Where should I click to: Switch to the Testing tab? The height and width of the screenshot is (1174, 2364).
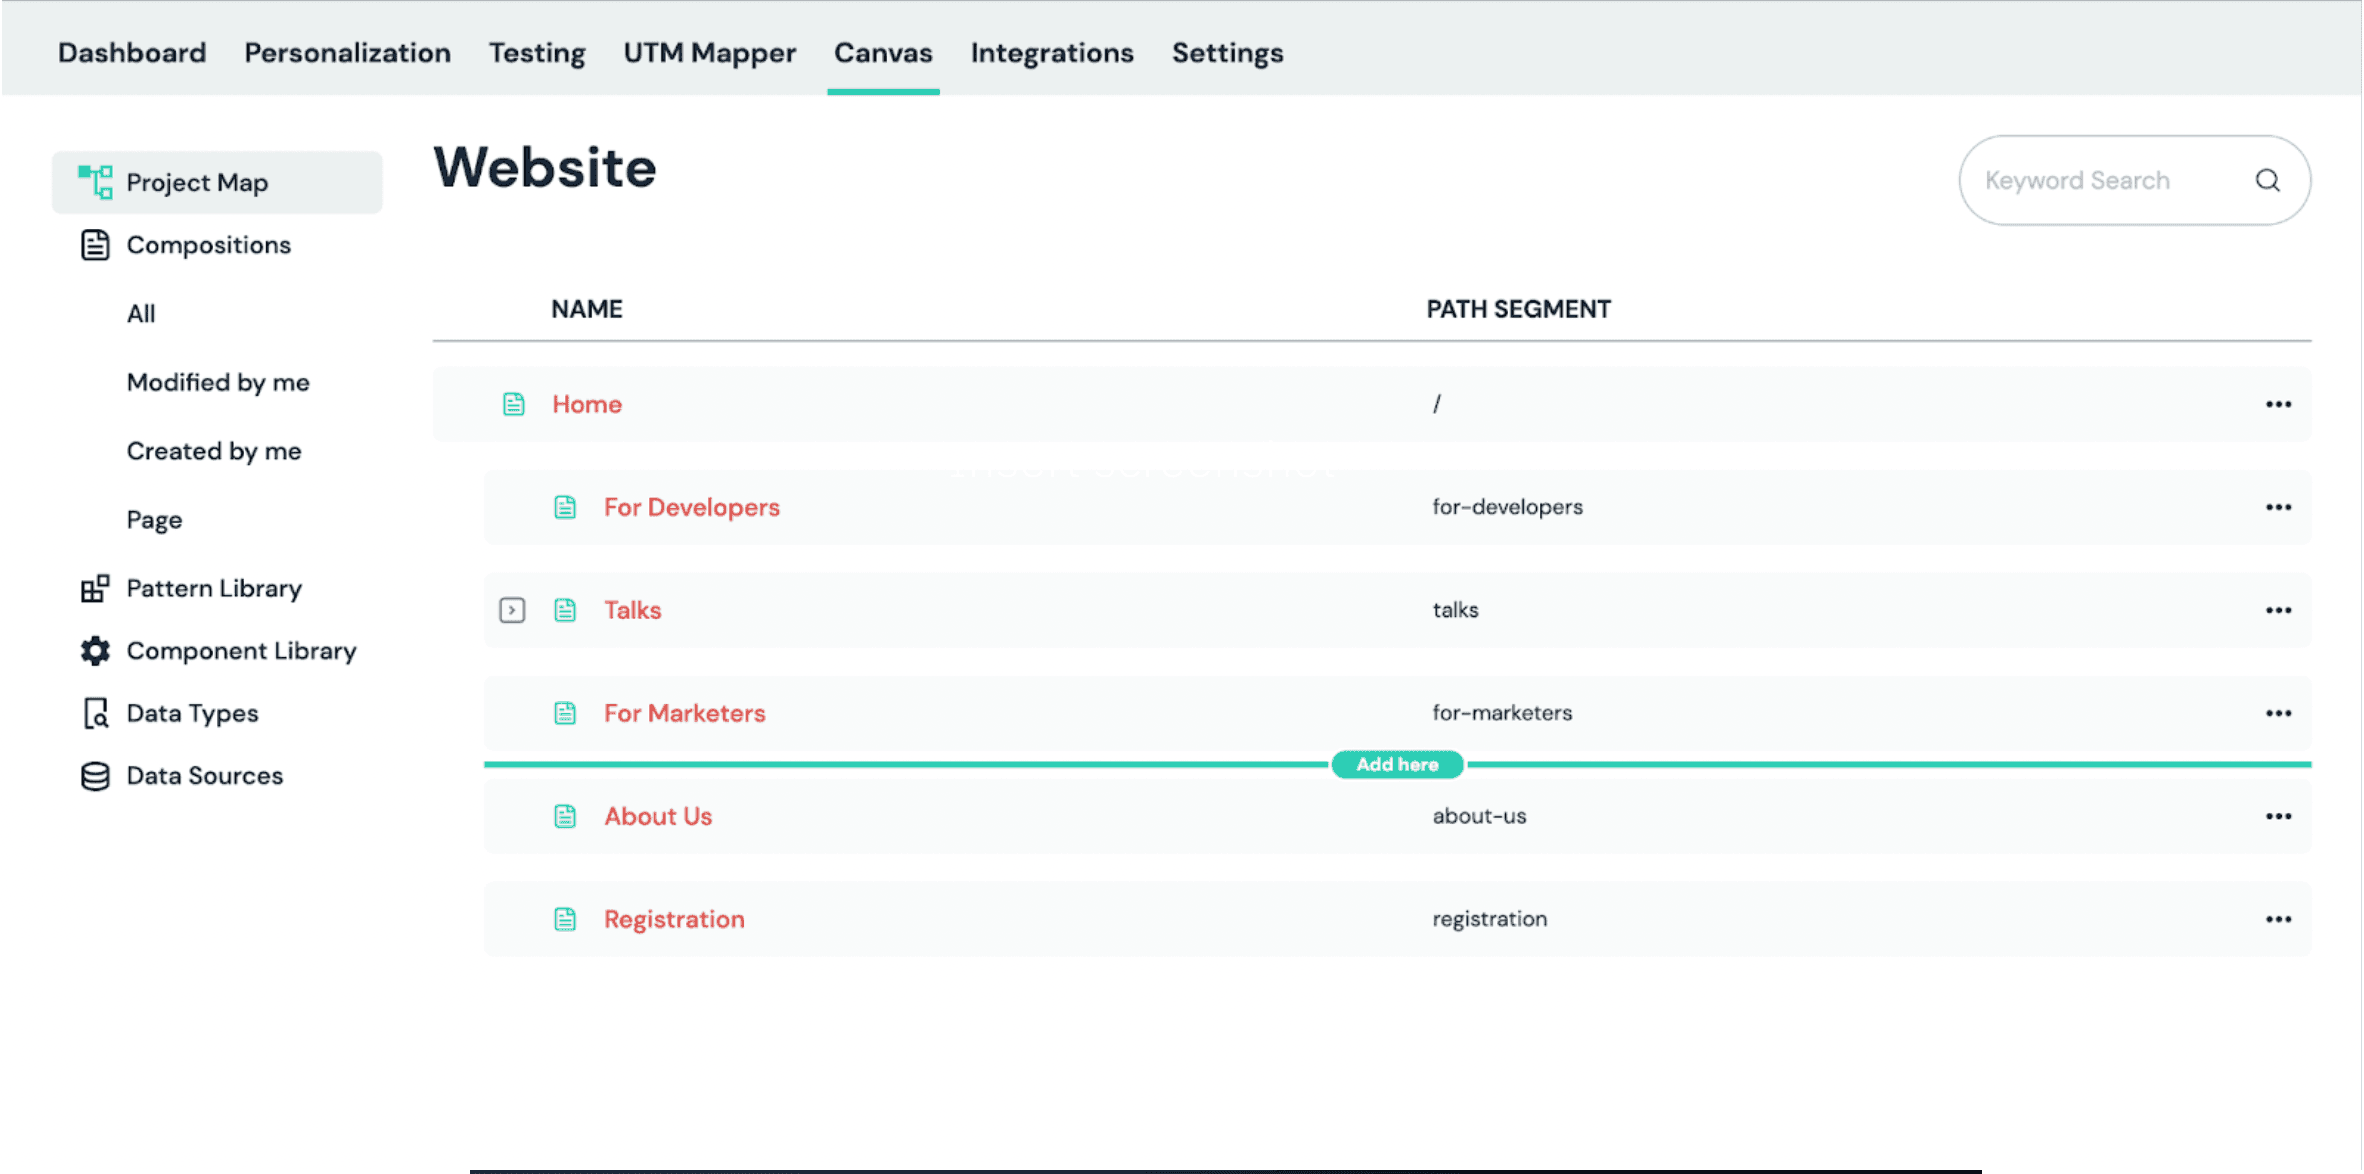pyautogui.click(x=536, y=53)
